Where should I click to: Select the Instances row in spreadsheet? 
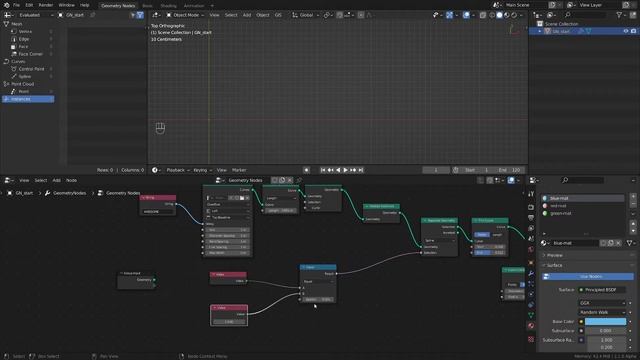[28, 99]
